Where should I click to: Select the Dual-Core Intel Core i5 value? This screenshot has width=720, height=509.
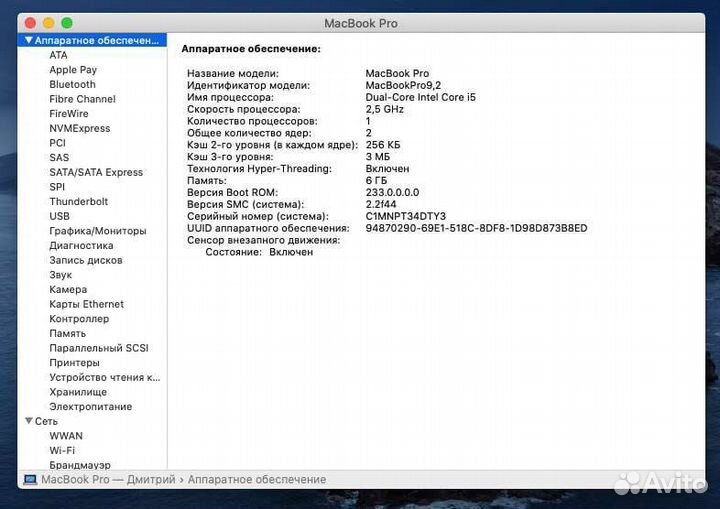421,97
